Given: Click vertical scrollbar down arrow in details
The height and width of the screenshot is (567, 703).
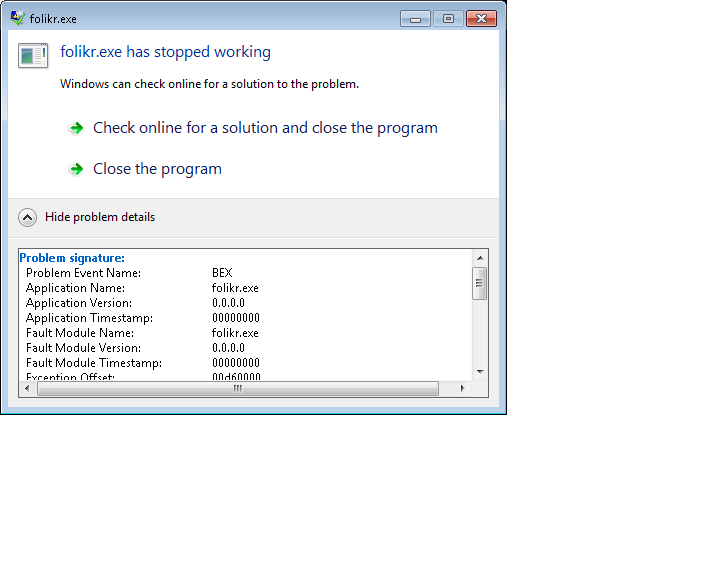Looking at the screenshot, I should 480,372.
